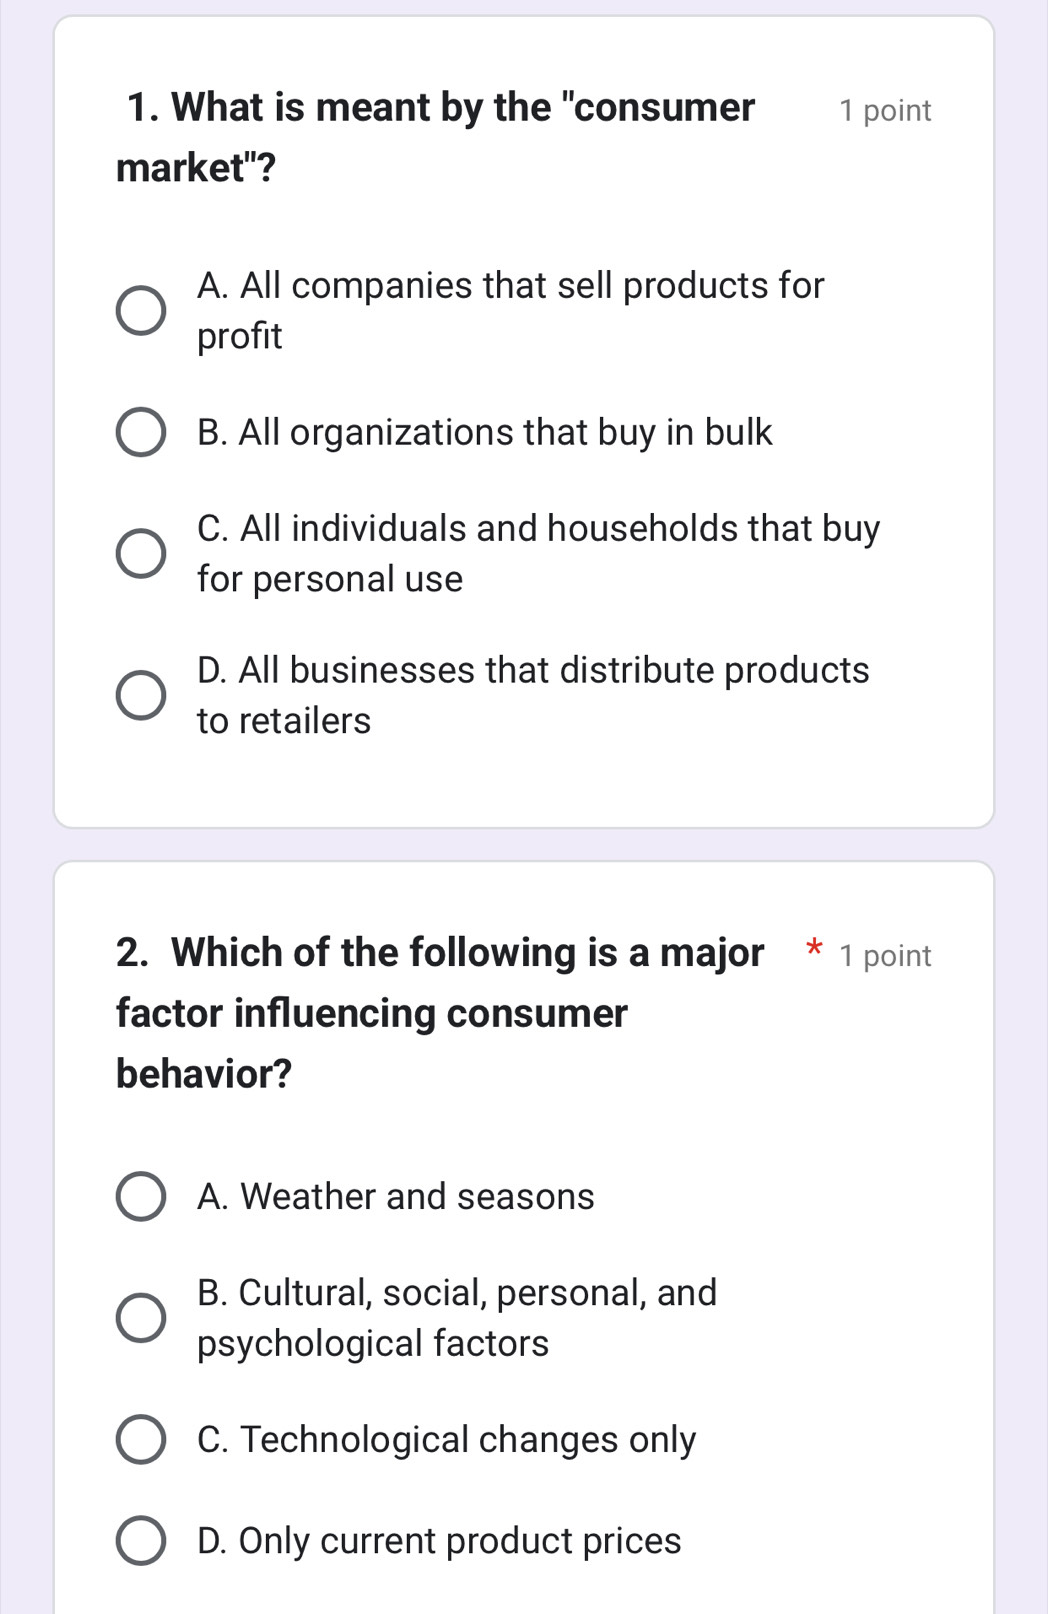Click the label text 'B. All organizations that buy in bulk'

point(485,432)
